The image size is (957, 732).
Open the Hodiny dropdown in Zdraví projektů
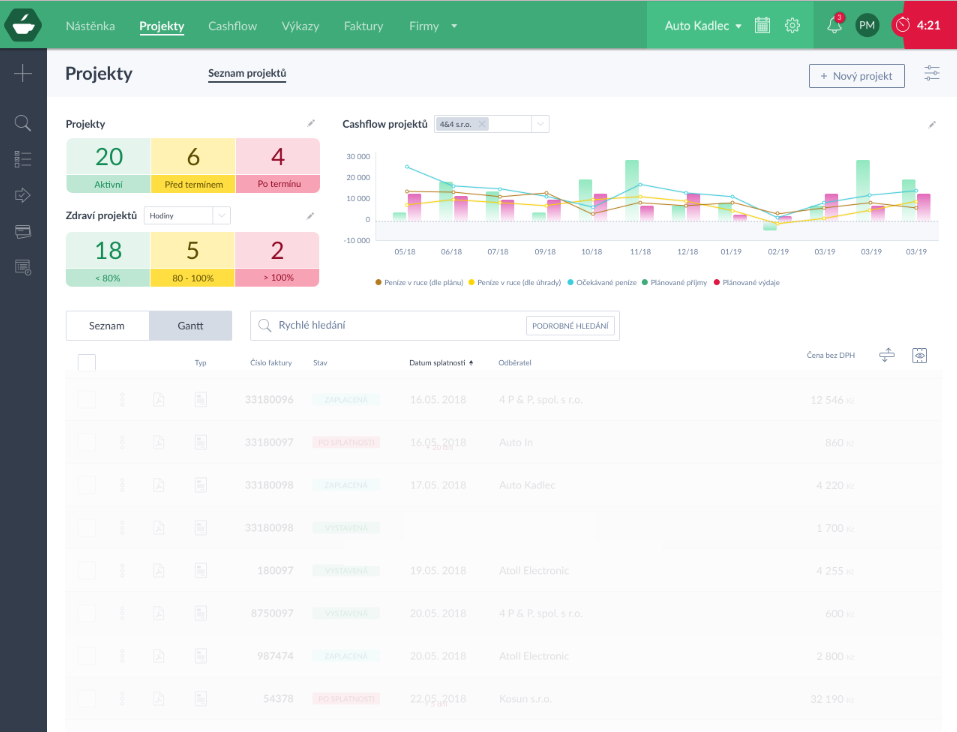(x=219, y=215)
